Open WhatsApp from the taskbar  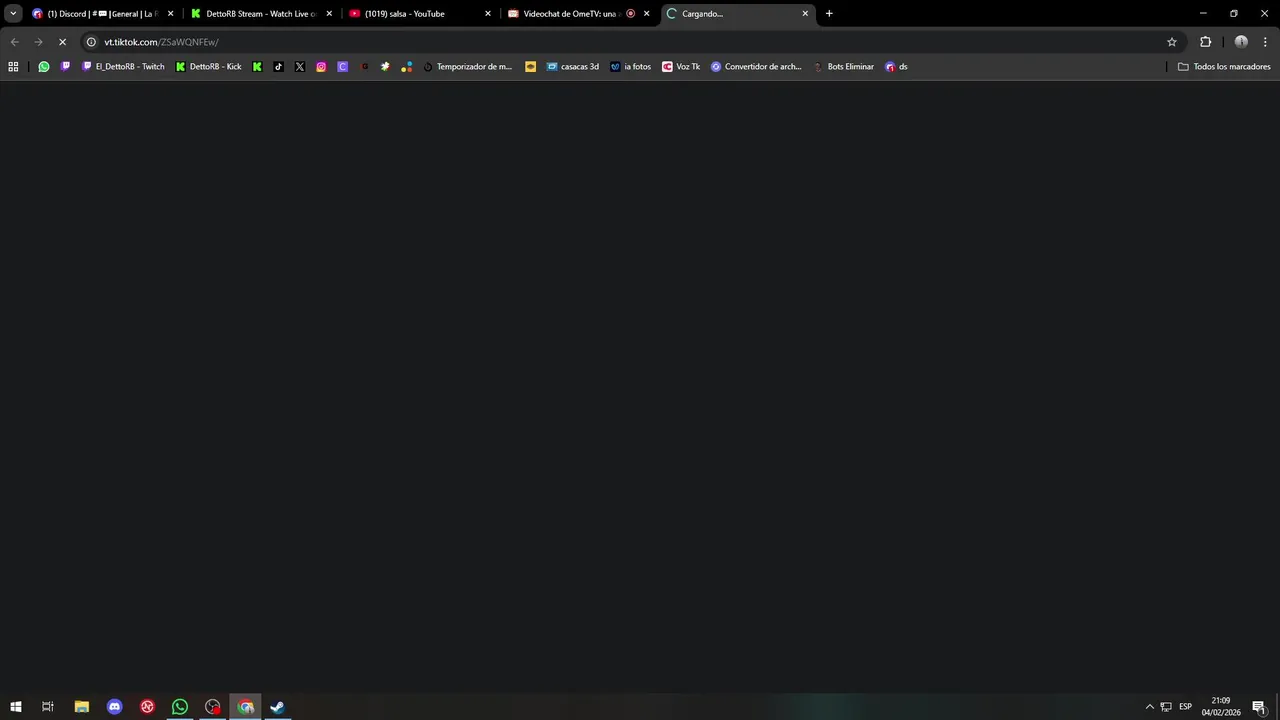pyautogui.click(x=180, y=707)
